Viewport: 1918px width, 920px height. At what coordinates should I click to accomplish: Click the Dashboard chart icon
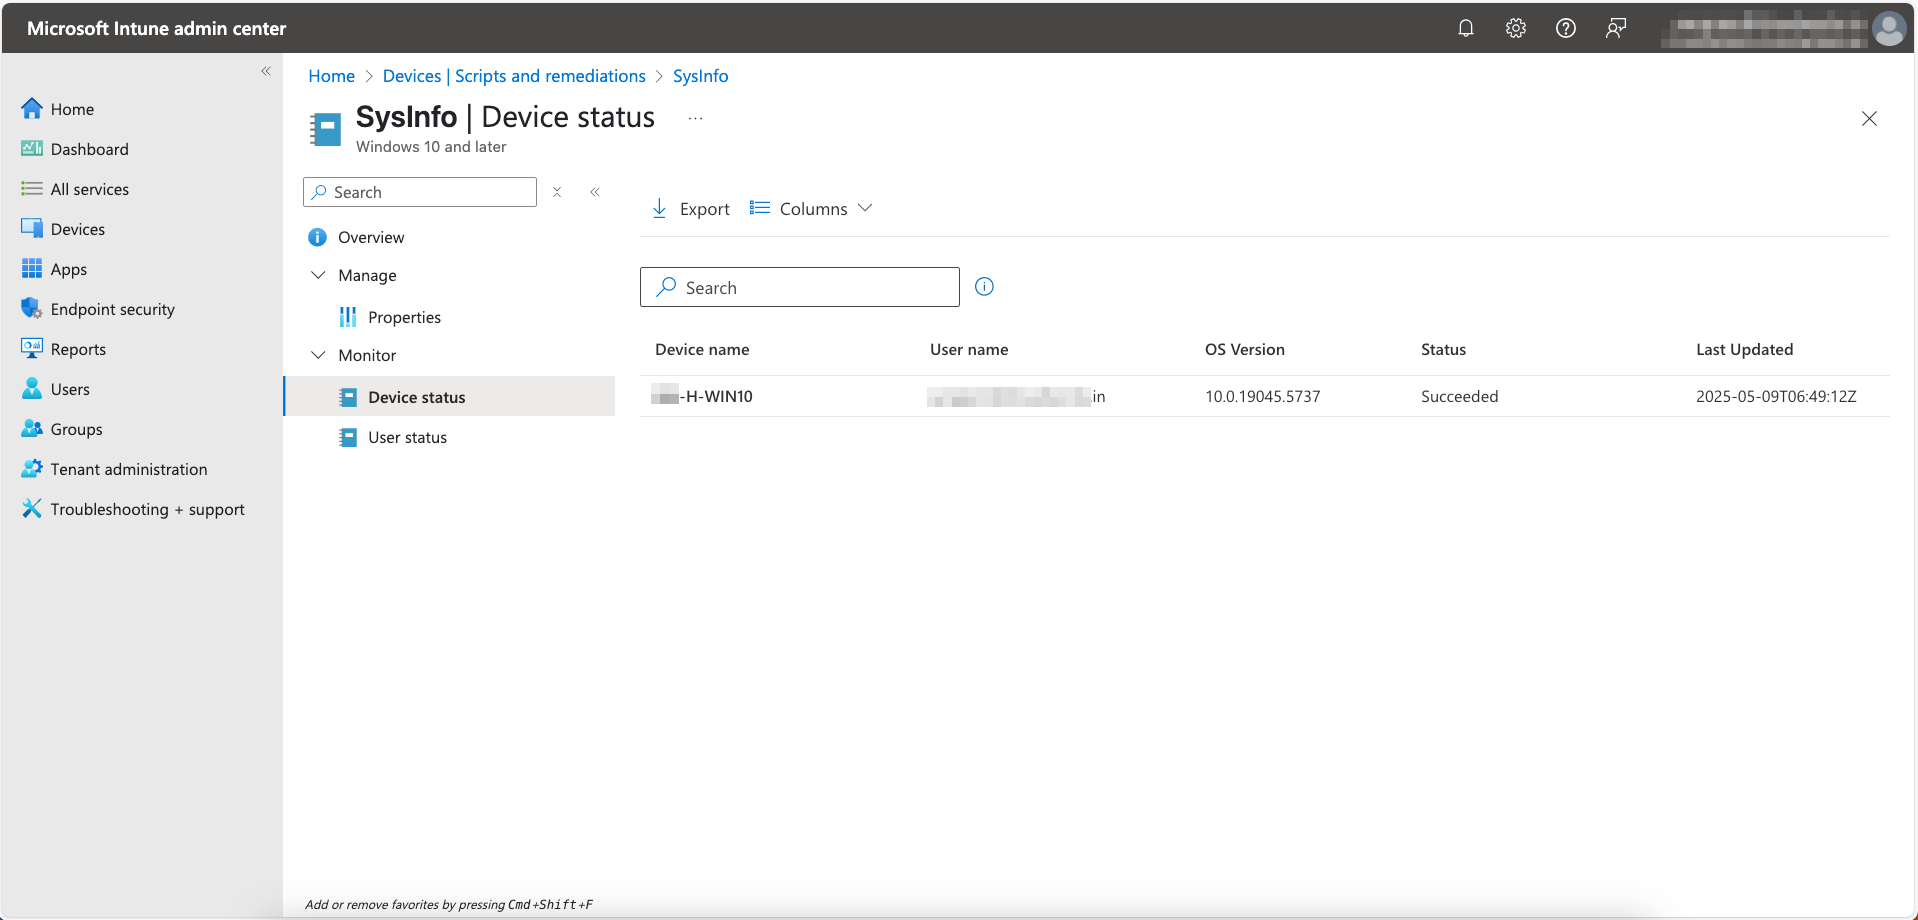[x=32, y=148]
